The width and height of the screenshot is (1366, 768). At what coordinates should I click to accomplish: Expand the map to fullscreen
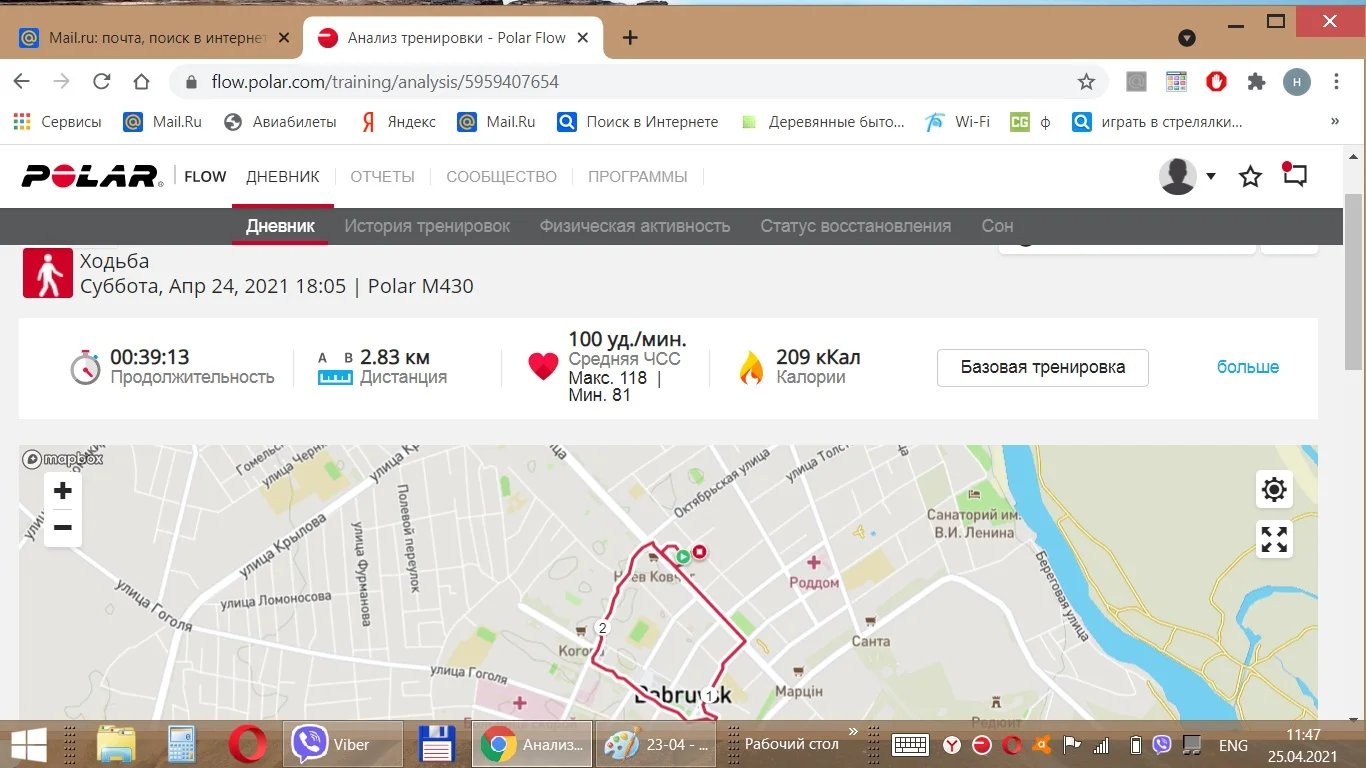coord(1274,539)
